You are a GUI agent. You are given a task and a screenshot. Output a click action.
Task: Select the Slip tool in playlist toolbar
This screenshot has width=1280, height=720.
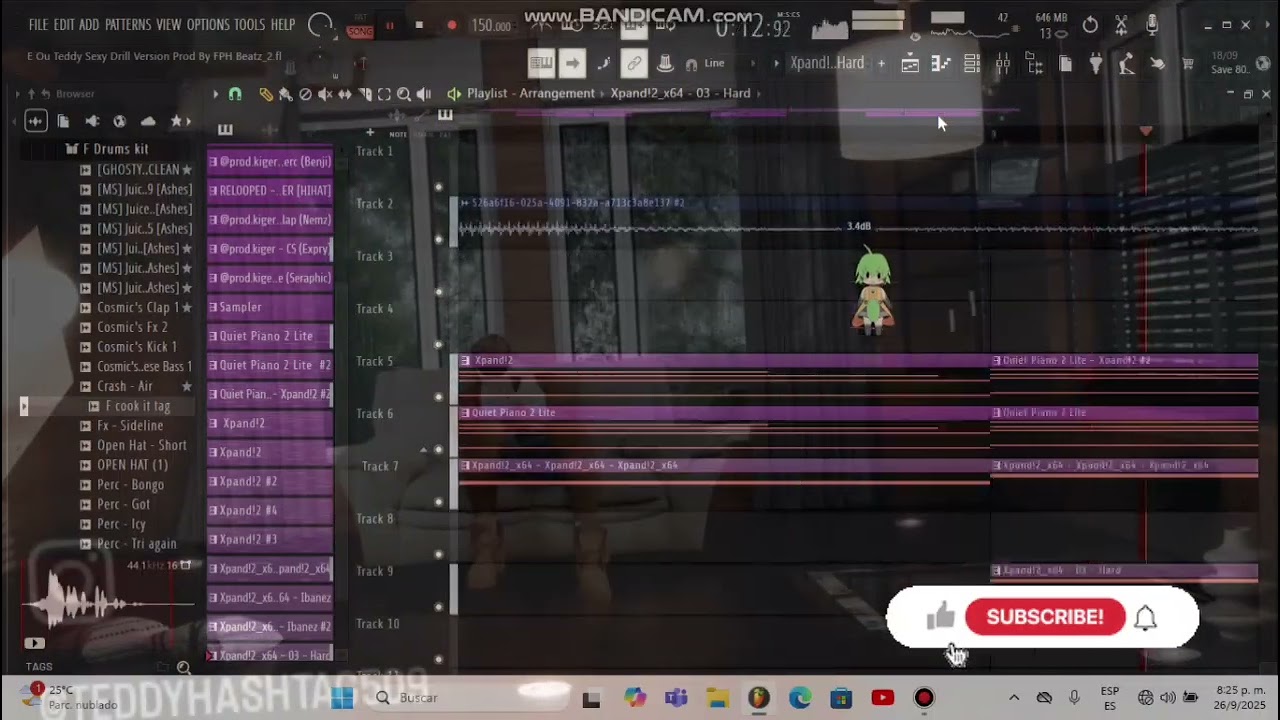coord(345,94)
